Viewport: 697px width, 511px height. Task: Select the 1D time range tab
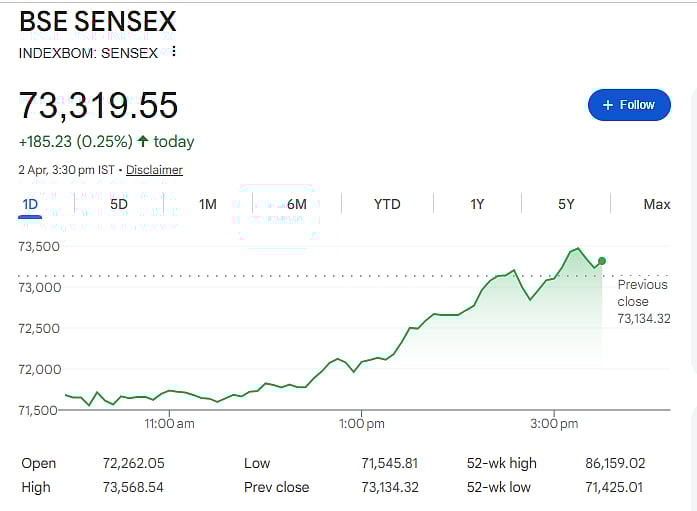[30, 204]
